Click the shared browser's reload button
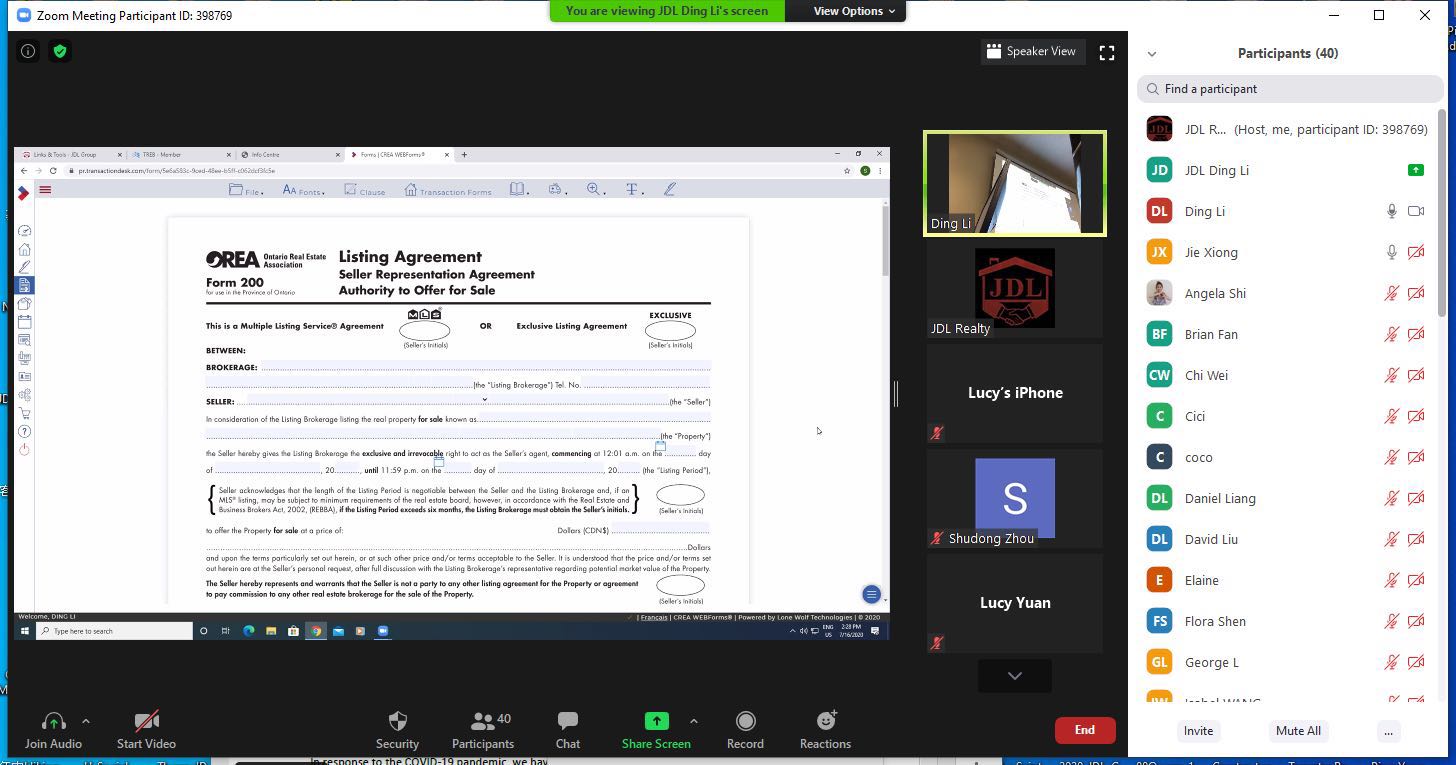This screenshot has height=765, width=1456. click(53, 171)
